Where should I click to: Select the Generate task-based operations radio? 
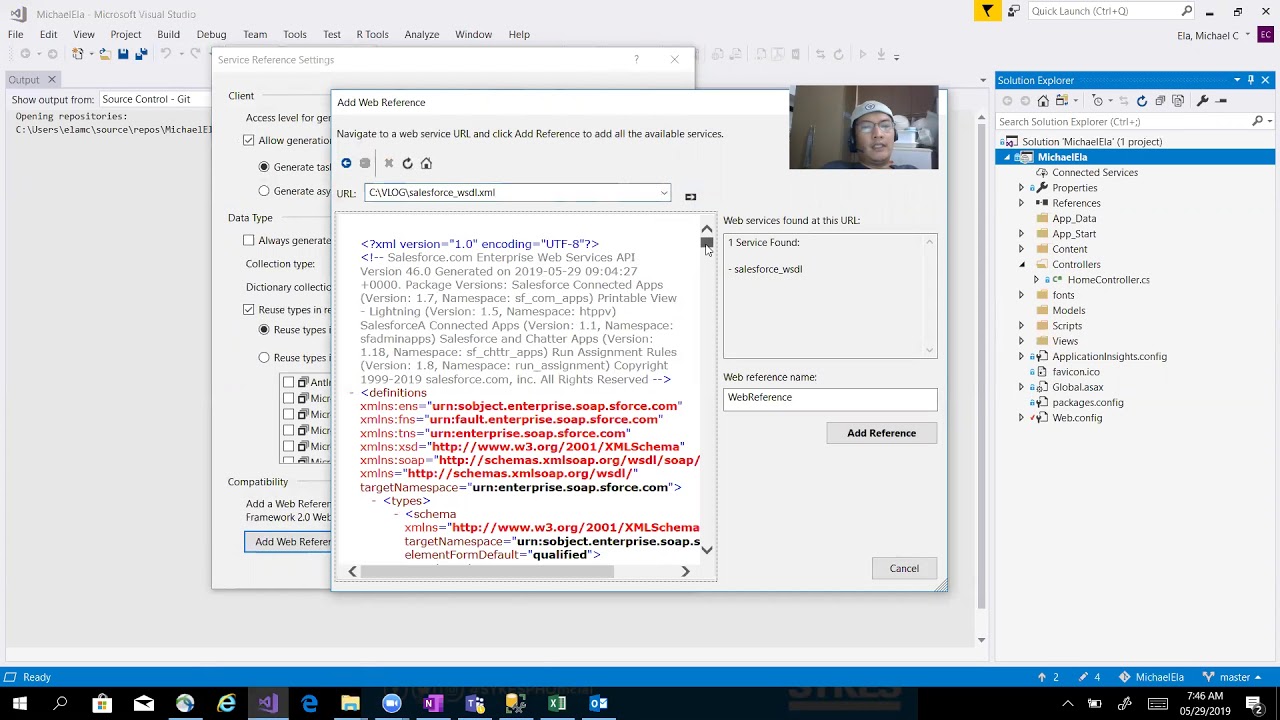point(264,167)
